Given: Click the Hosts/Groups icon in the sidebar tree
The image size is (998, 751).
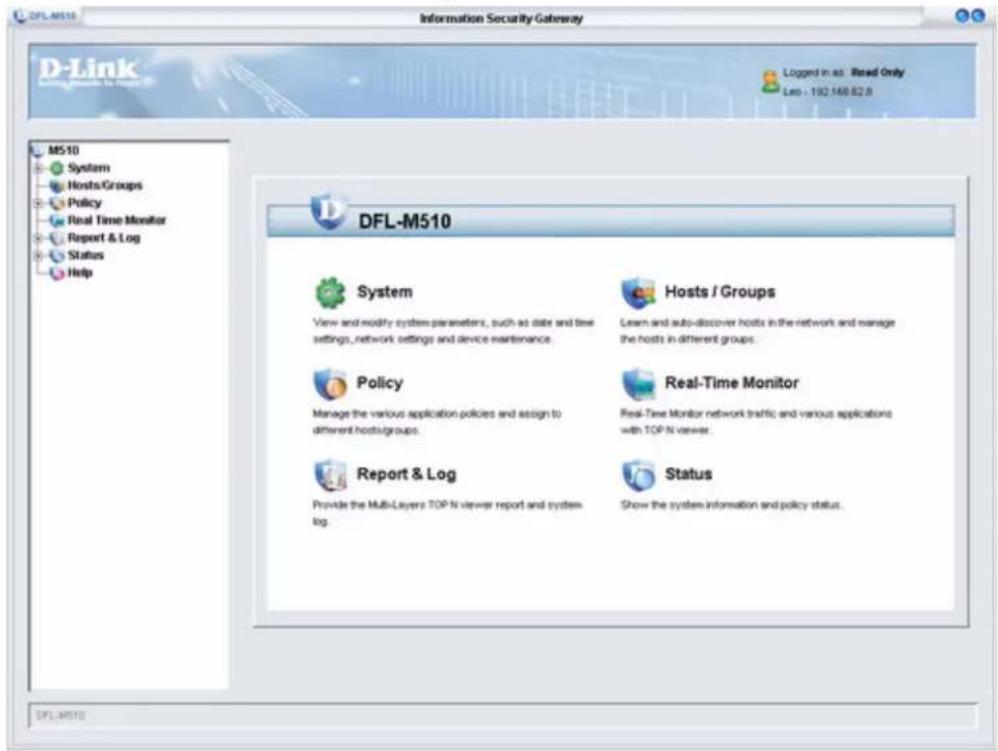Looking at the screenshot, I should click(x=57, y=186).
